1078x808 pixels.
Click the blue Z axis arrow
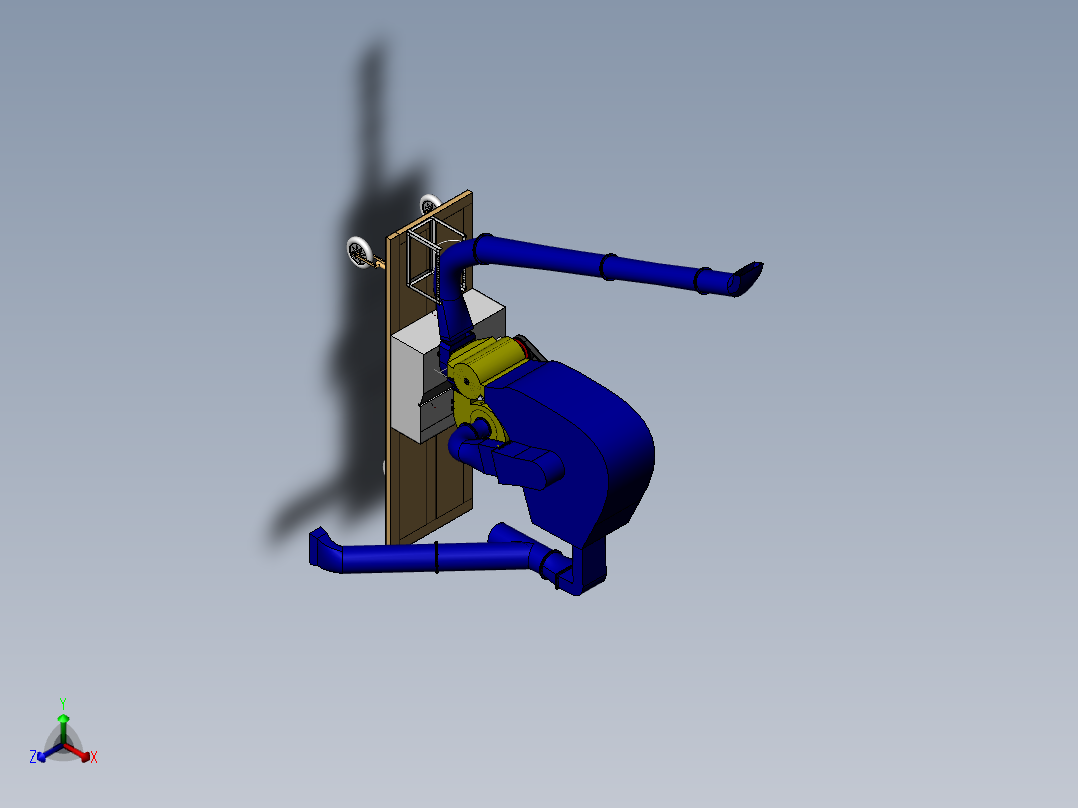pyautogui.click(x=41, y=757)
